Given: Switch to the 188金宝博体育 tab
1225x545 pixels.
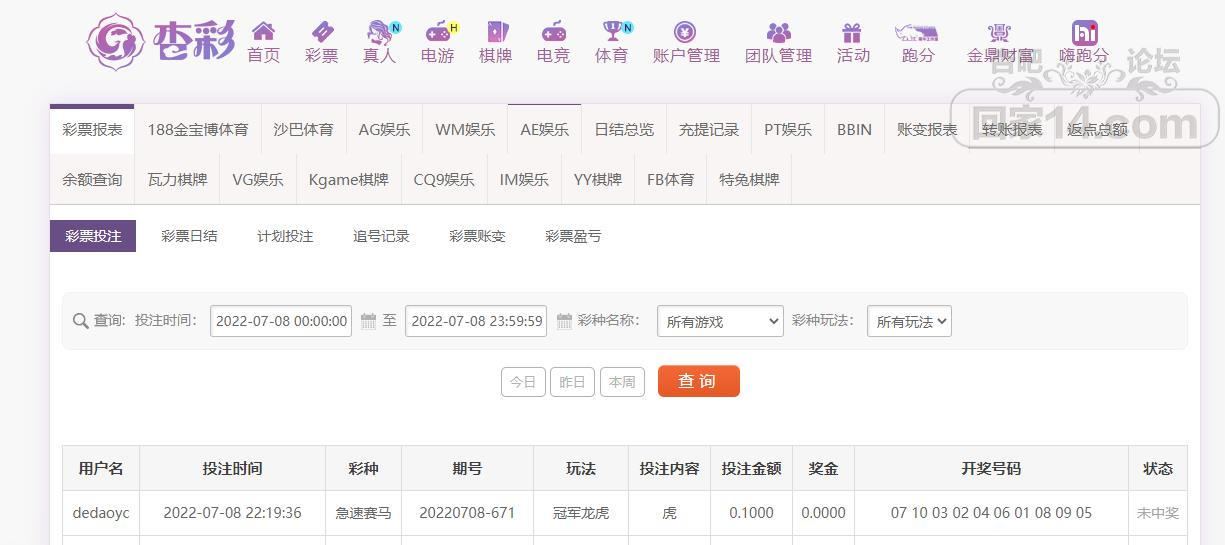Looking at the screenshot, I should point(198,130).
